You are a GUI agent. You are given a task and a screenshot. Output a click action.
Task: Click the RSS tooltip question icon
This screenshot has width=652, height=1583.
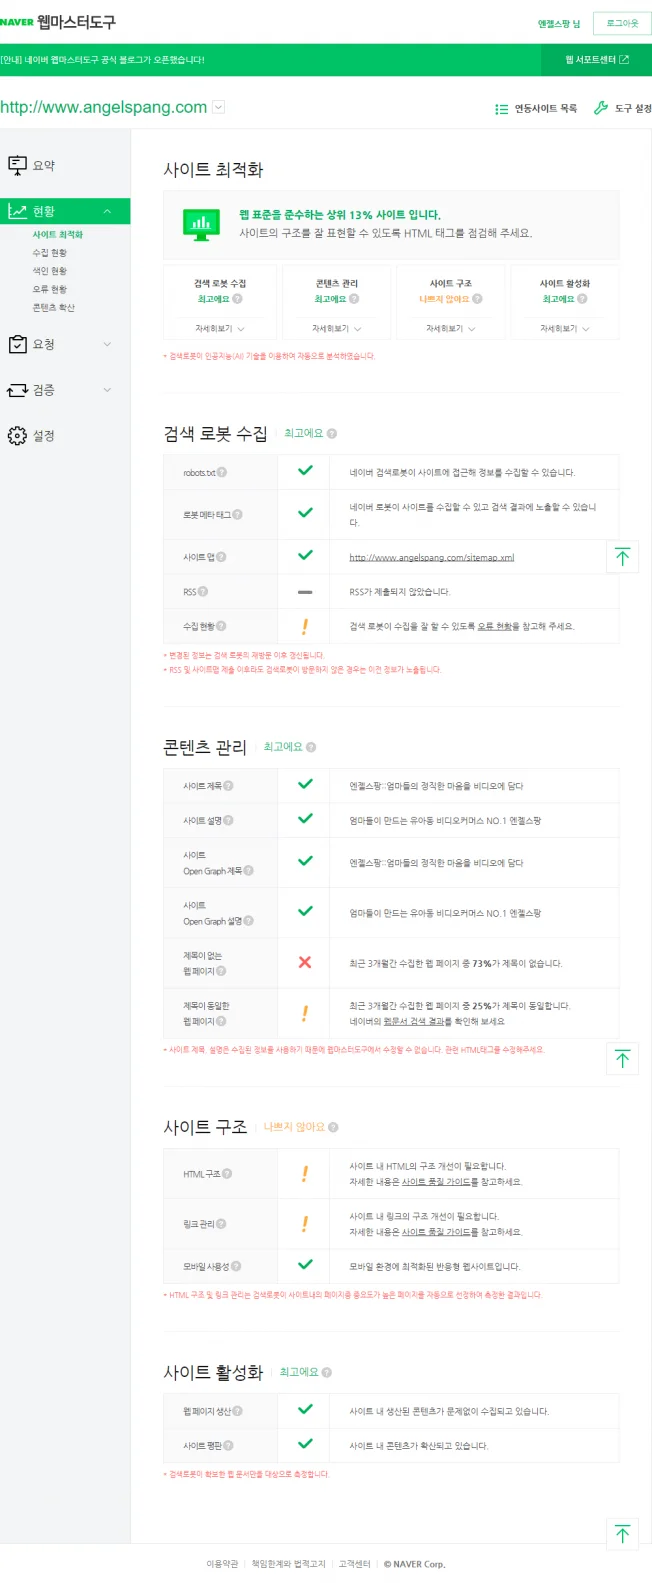tap(203, 591)
